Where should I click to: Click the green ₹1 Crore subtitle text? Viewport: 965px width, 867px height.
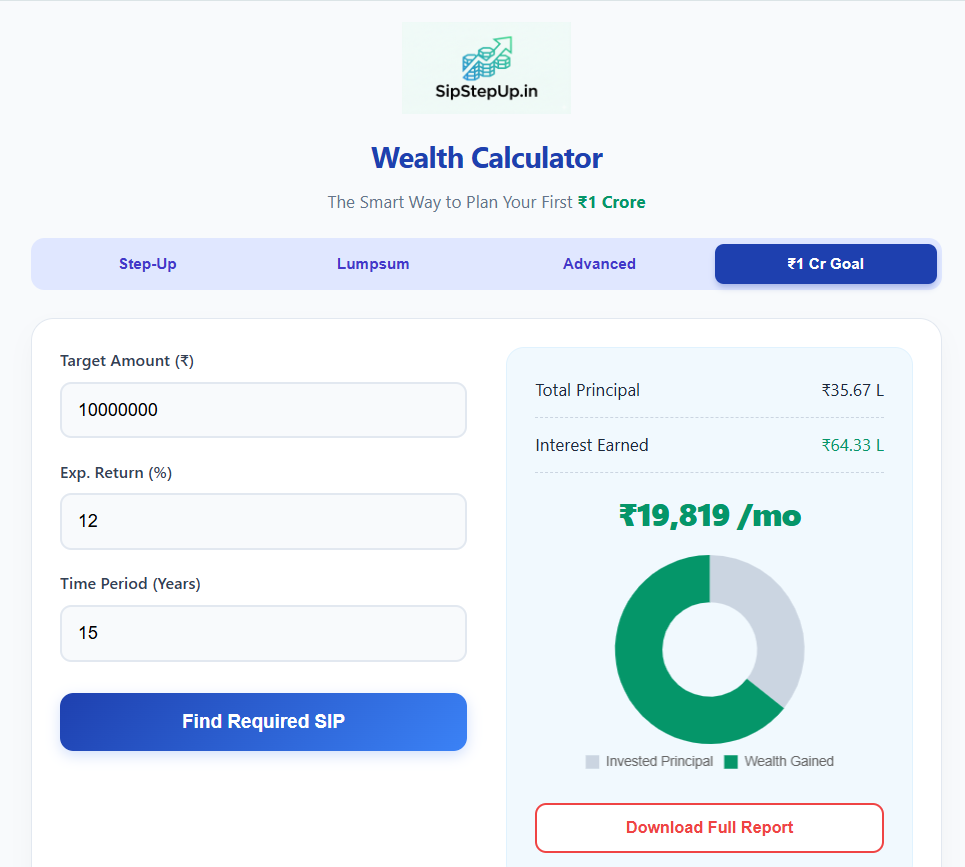pos(612,201)
